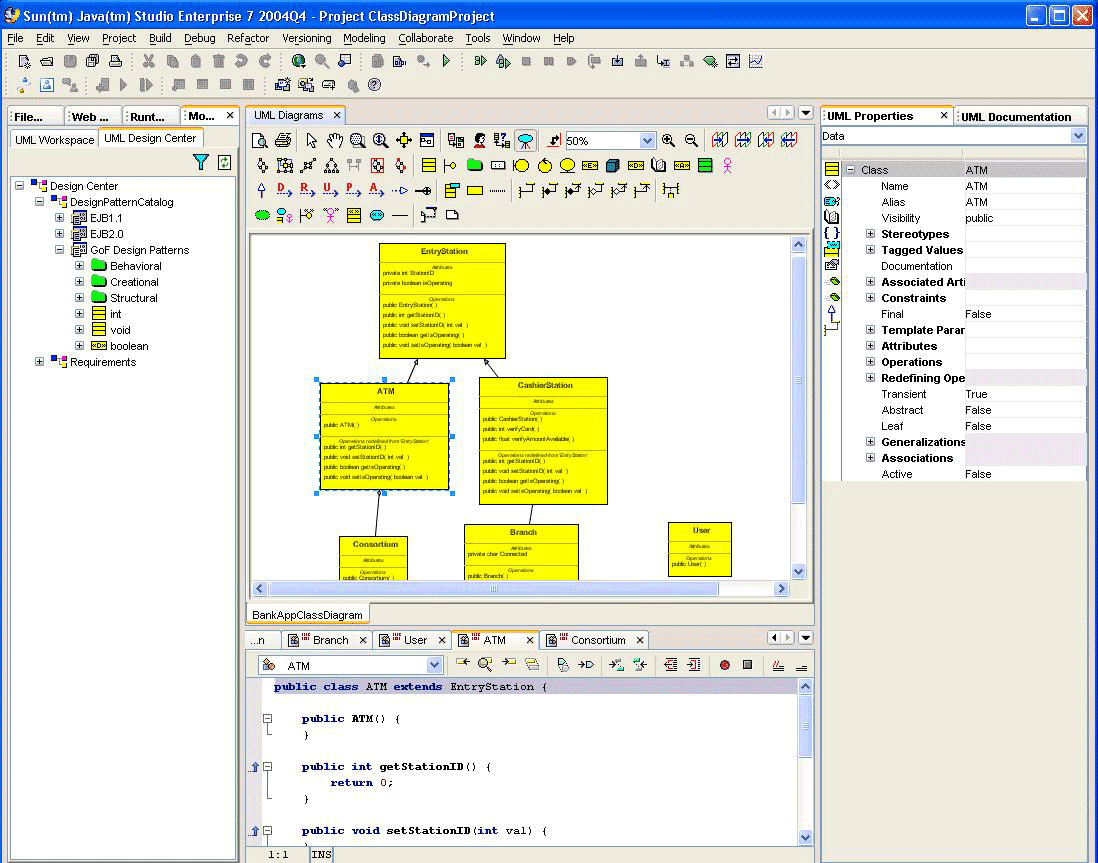Viewport: 1098px width, 863px height.
Task: Click the fit-to-window four-arrows icon
Action: pyautogui.click(x=403, y=141)
